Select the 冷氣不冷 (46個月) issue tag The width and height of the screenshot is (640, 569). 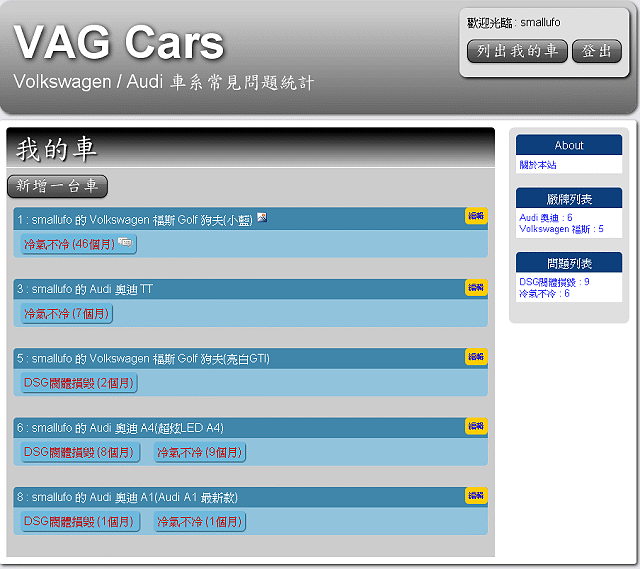(x=78, y=244)
